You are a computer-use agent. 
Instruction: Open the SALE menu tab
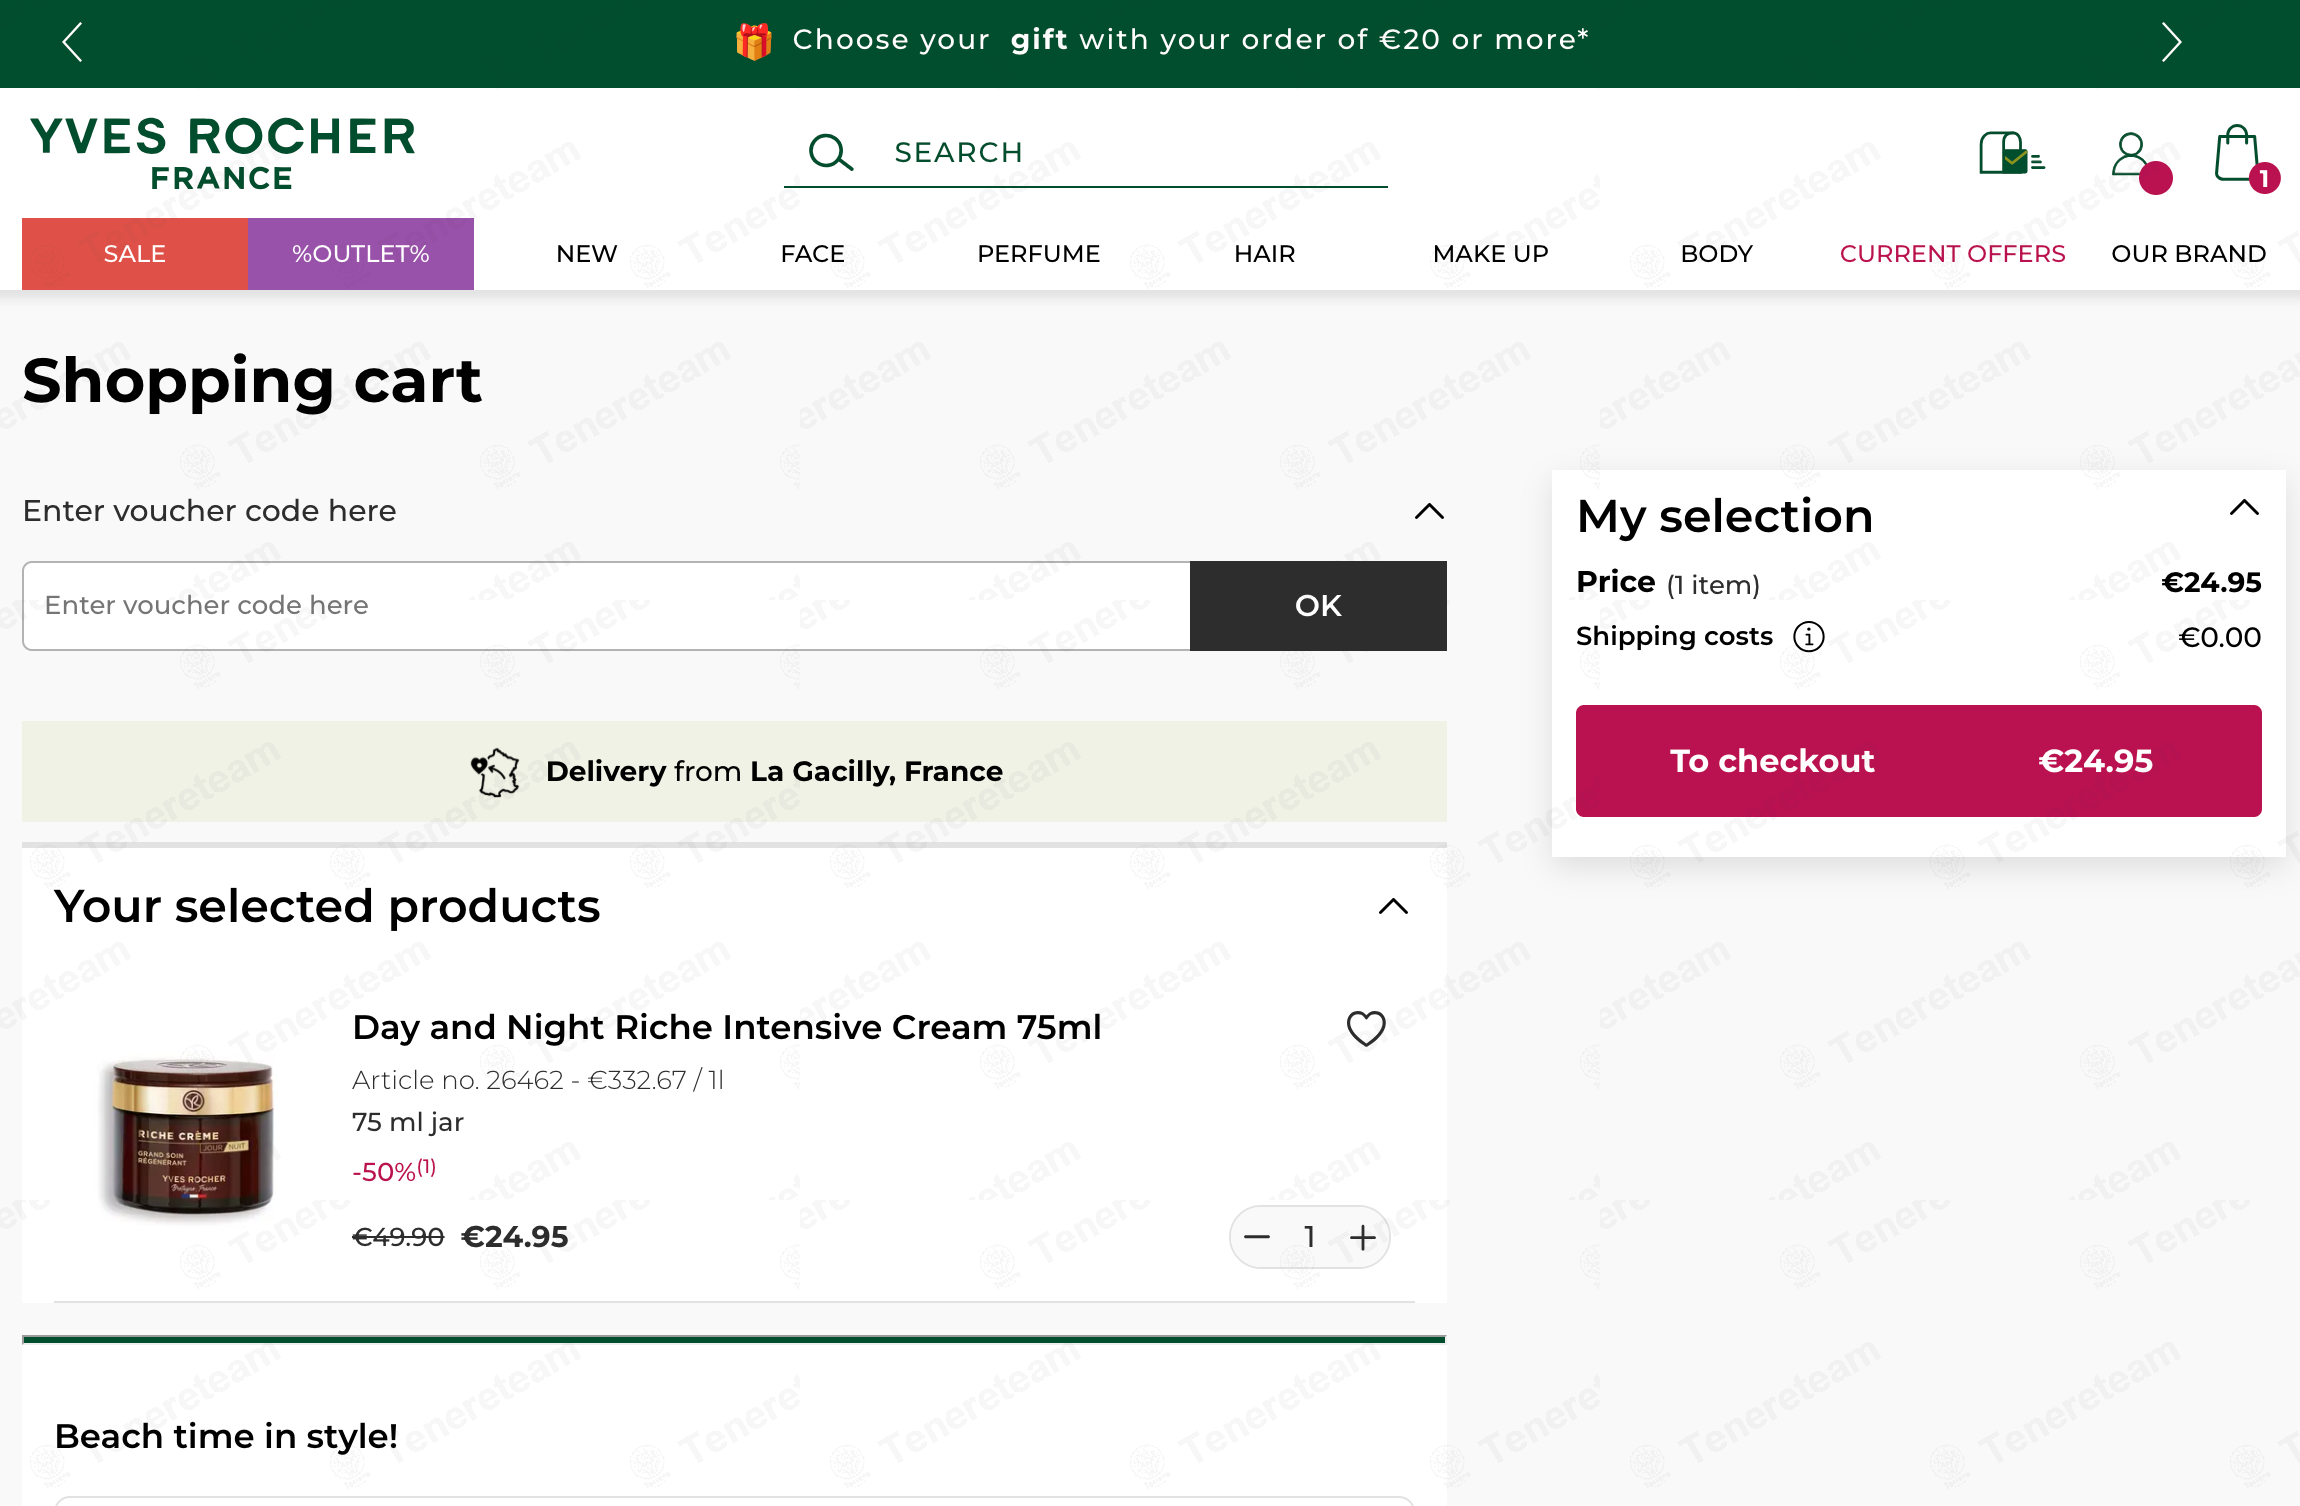135,254
